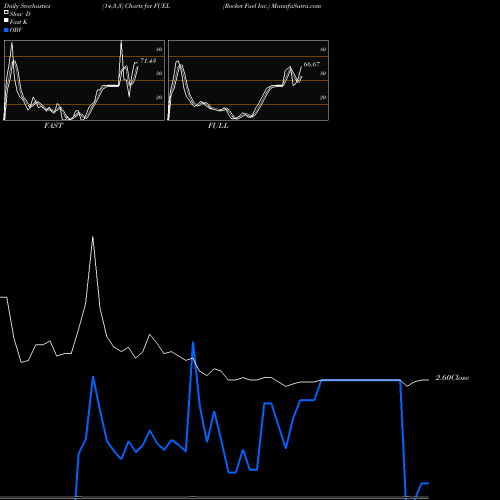Click the 80 axis label on the FAST chart
The height and width of the screenshot is (500, 500).
pyautogui.click(x=159, y=49)
